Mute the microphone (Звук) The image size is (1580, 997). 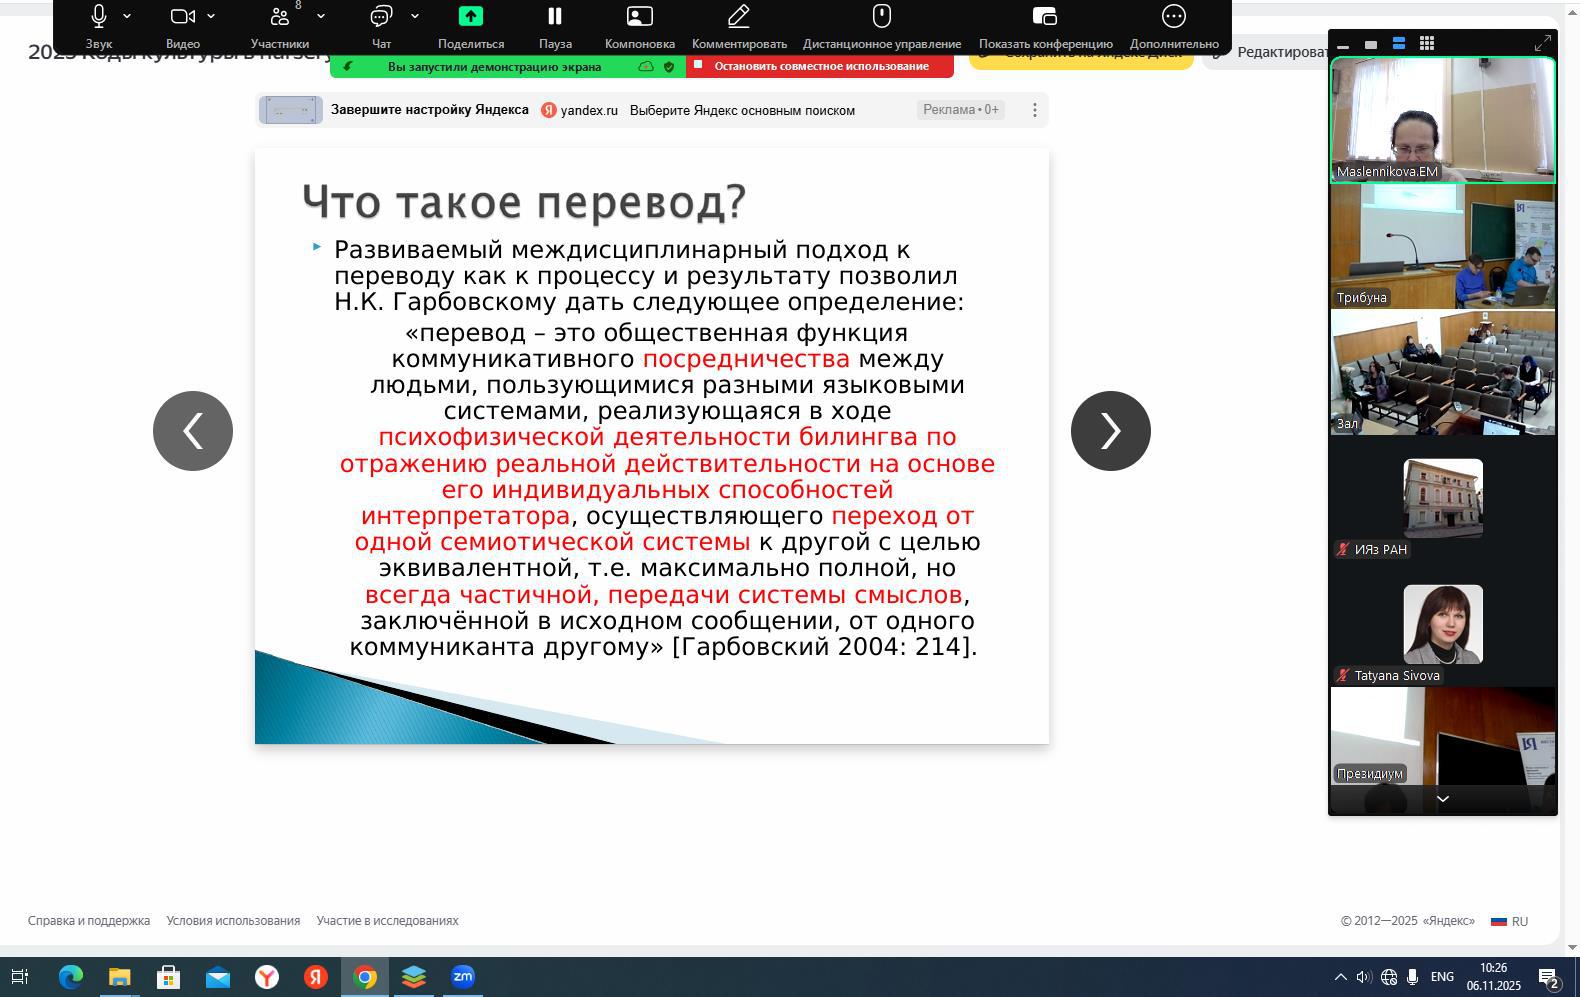click(99, 17)
